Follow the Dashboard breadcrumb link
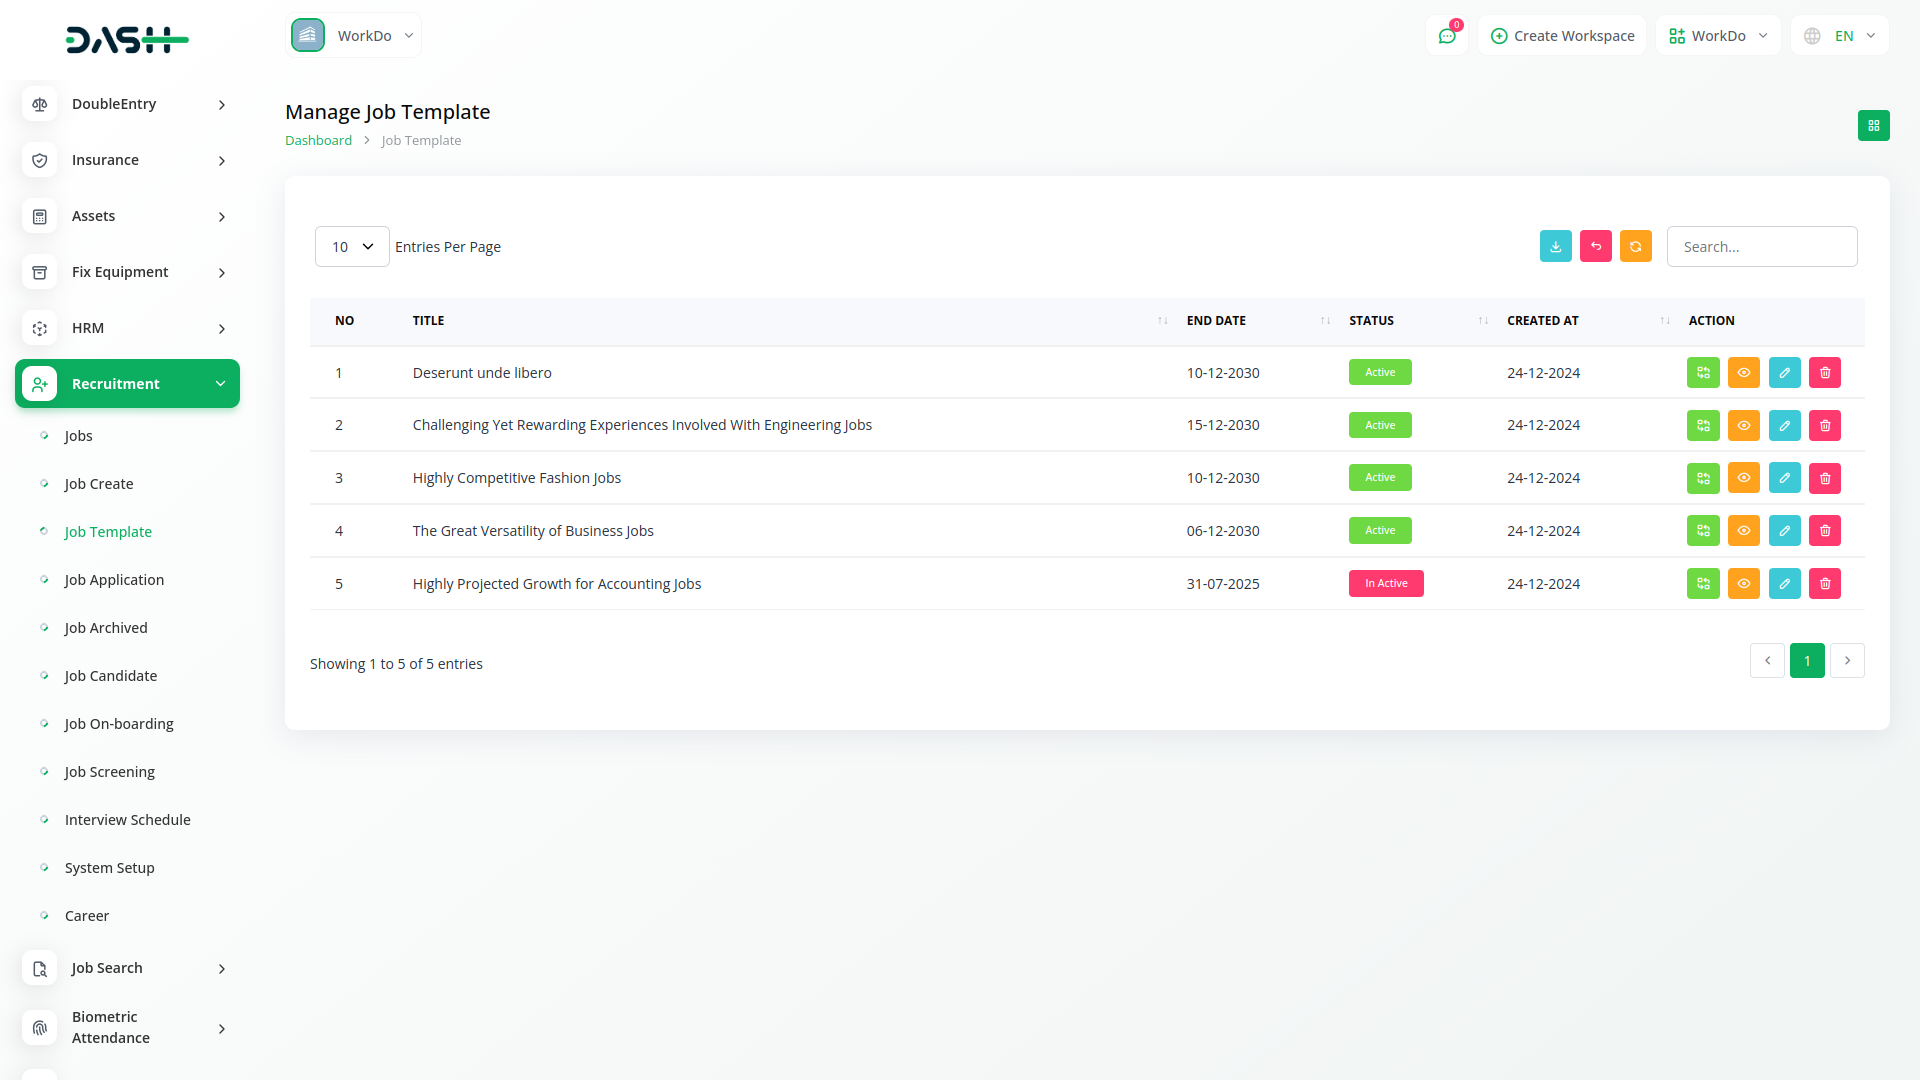Screen dimensions: 1920x1080 [318, 141]
